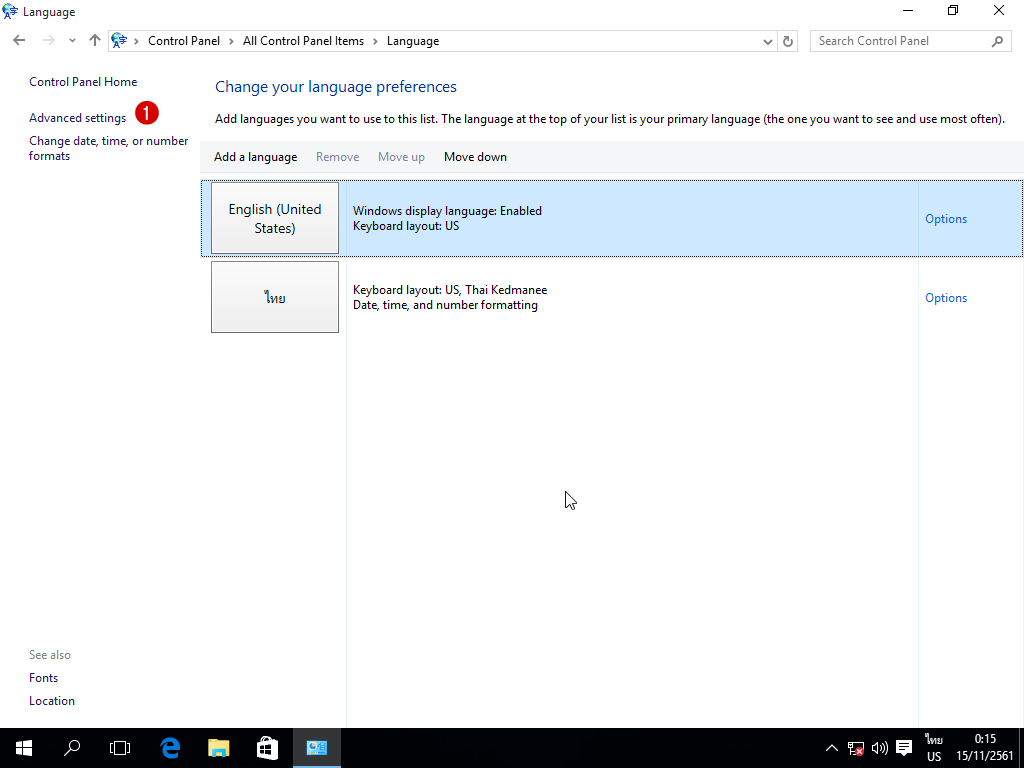The width and height of the screenshot is (1024, 768).
Task: Open the recent locations dropdown arrow
Action: point(72,41)
